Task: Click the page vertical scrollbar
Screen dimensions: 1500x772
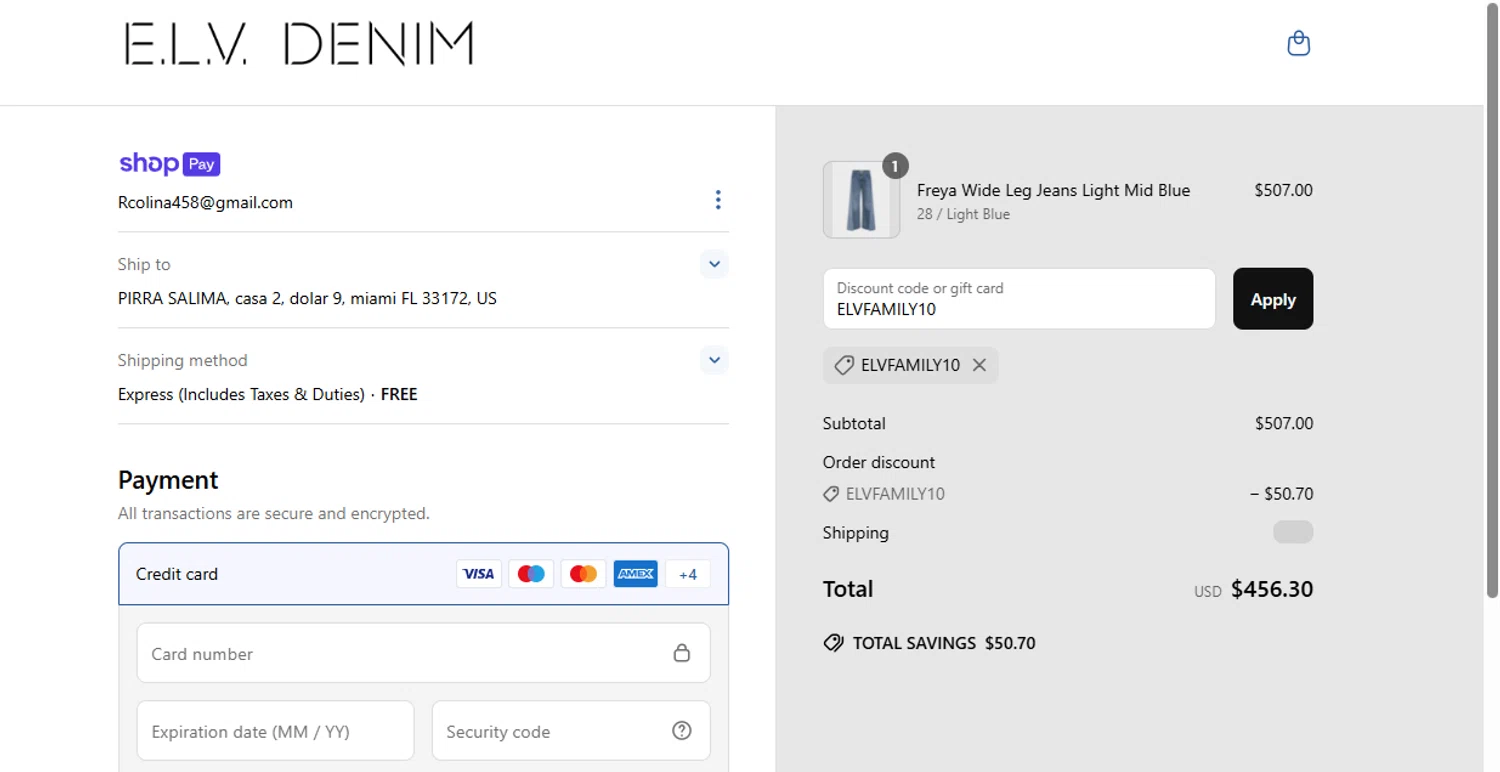Action: coord(1492,300)
